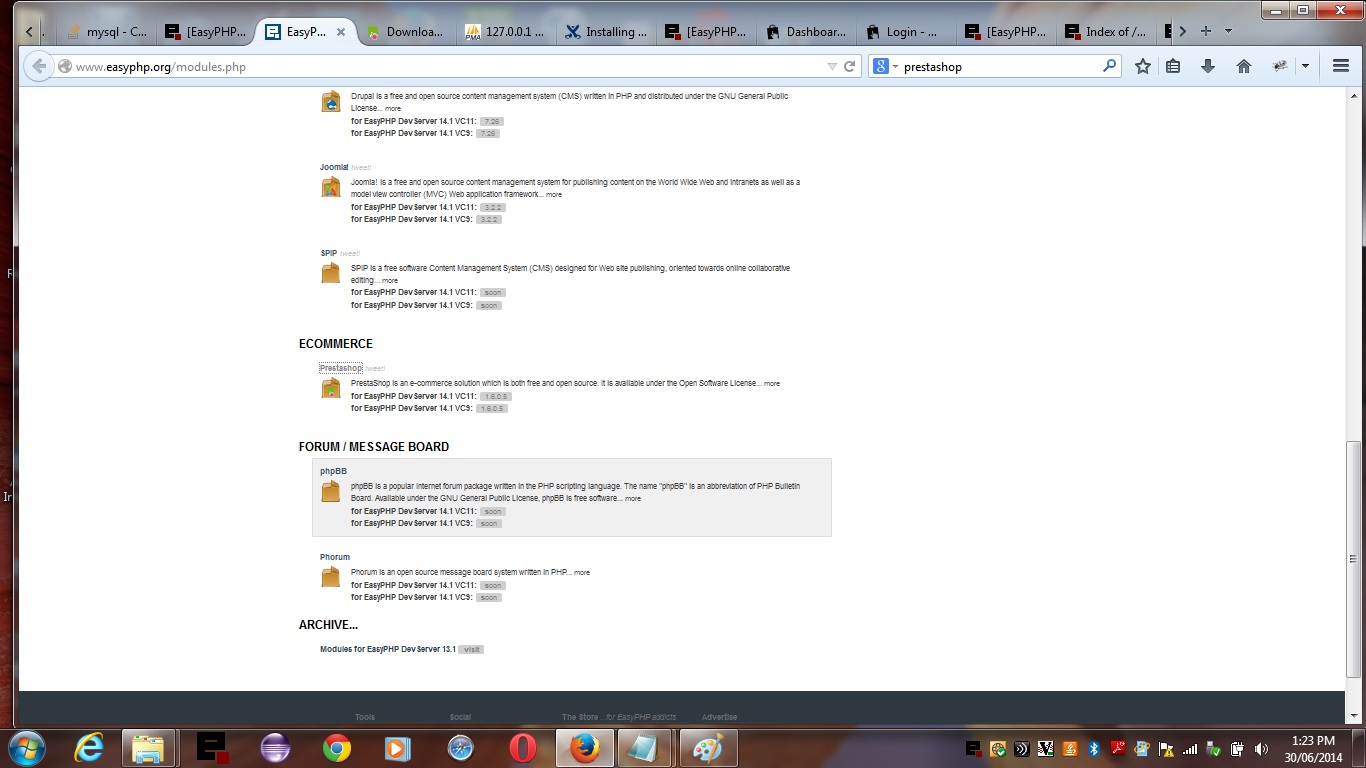The image size is (1366, 768).
Task: Click the ECOMMERCE section heading
Action: point(336,344)
